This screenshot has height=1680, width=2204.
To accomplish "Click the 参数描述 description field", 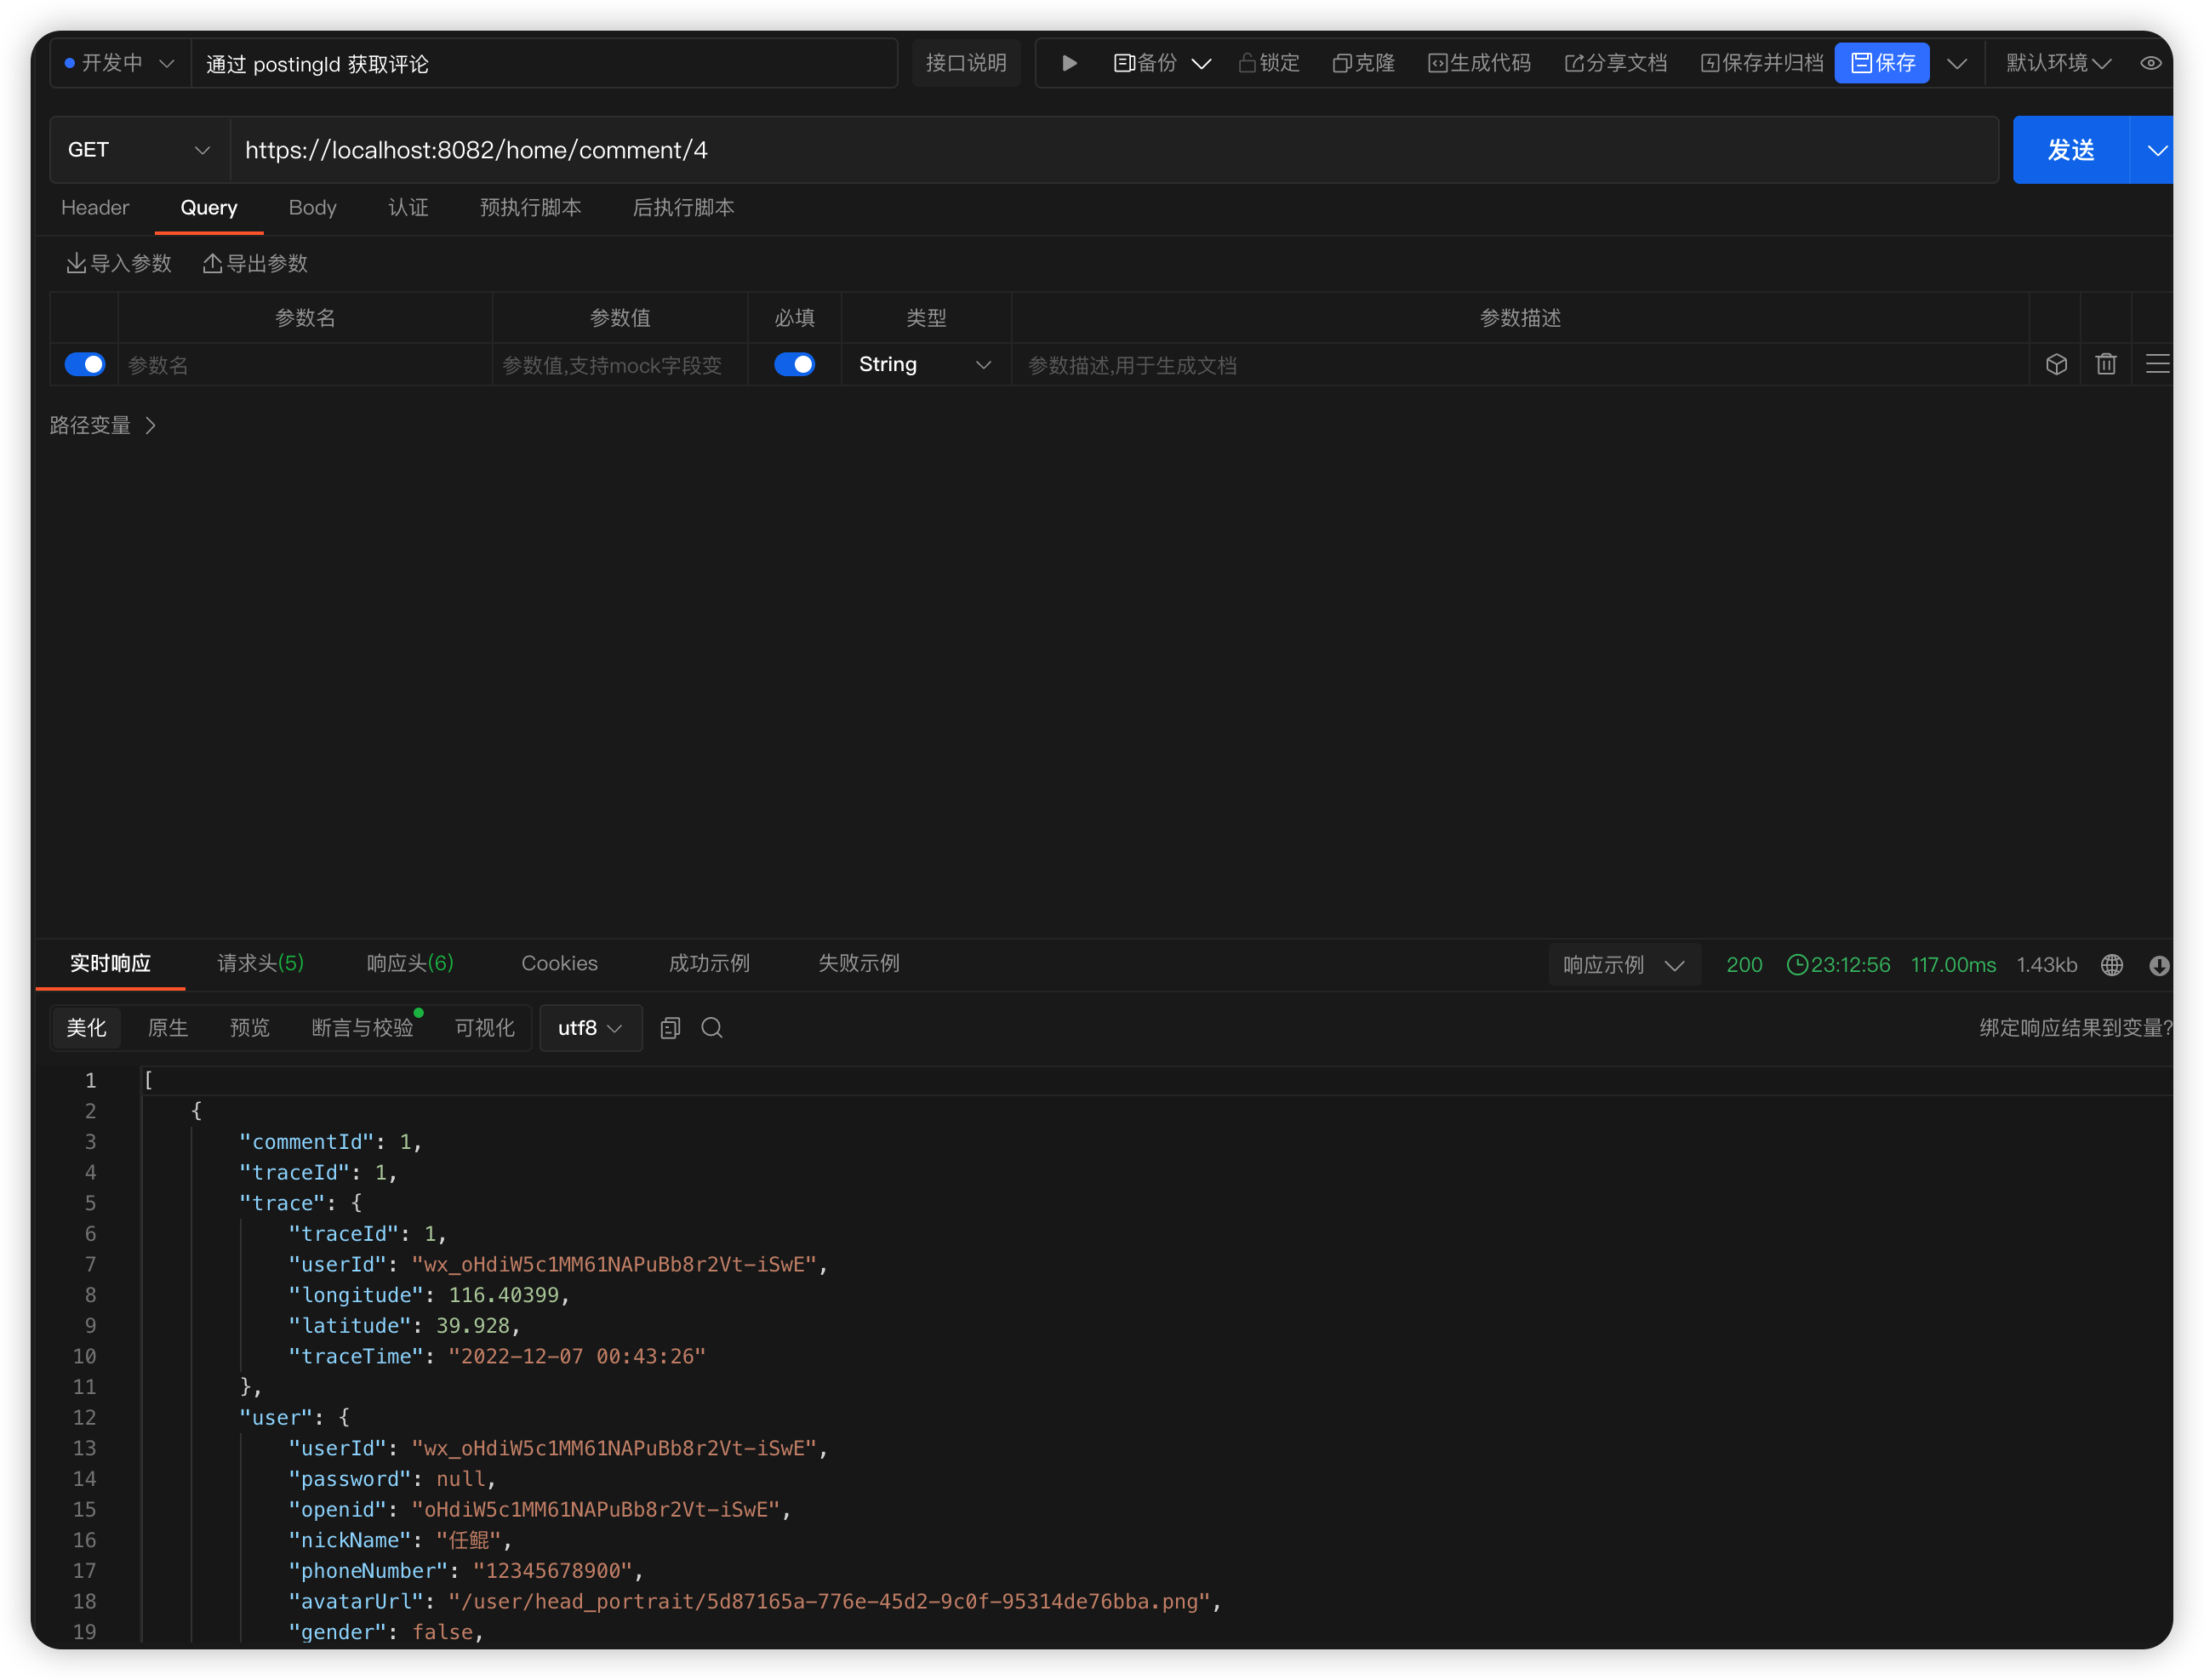I will pos(1520,365).
